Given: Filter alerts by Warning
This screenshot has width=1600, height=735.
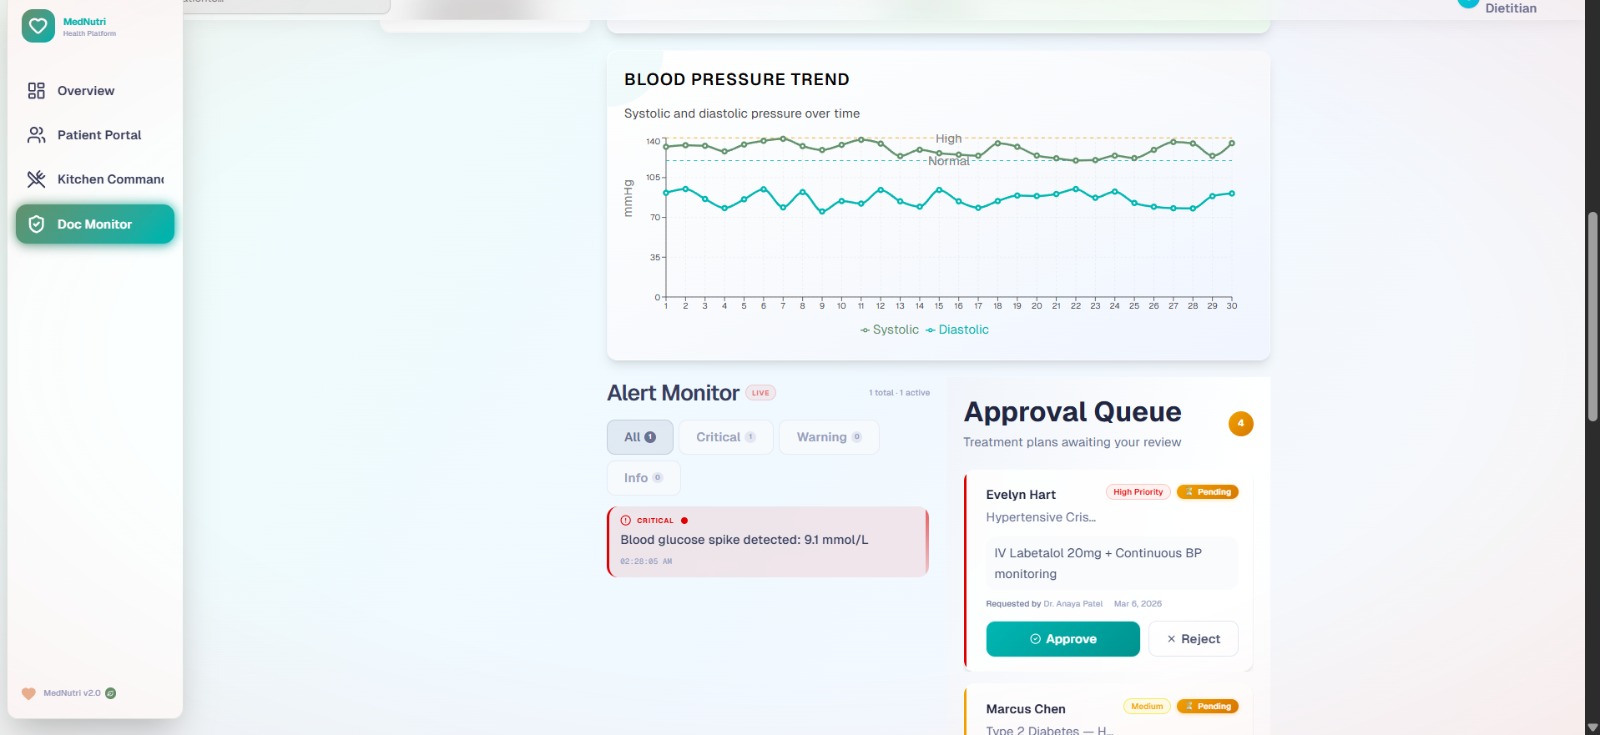Looking at the screenshot, I should pos(829,437).
